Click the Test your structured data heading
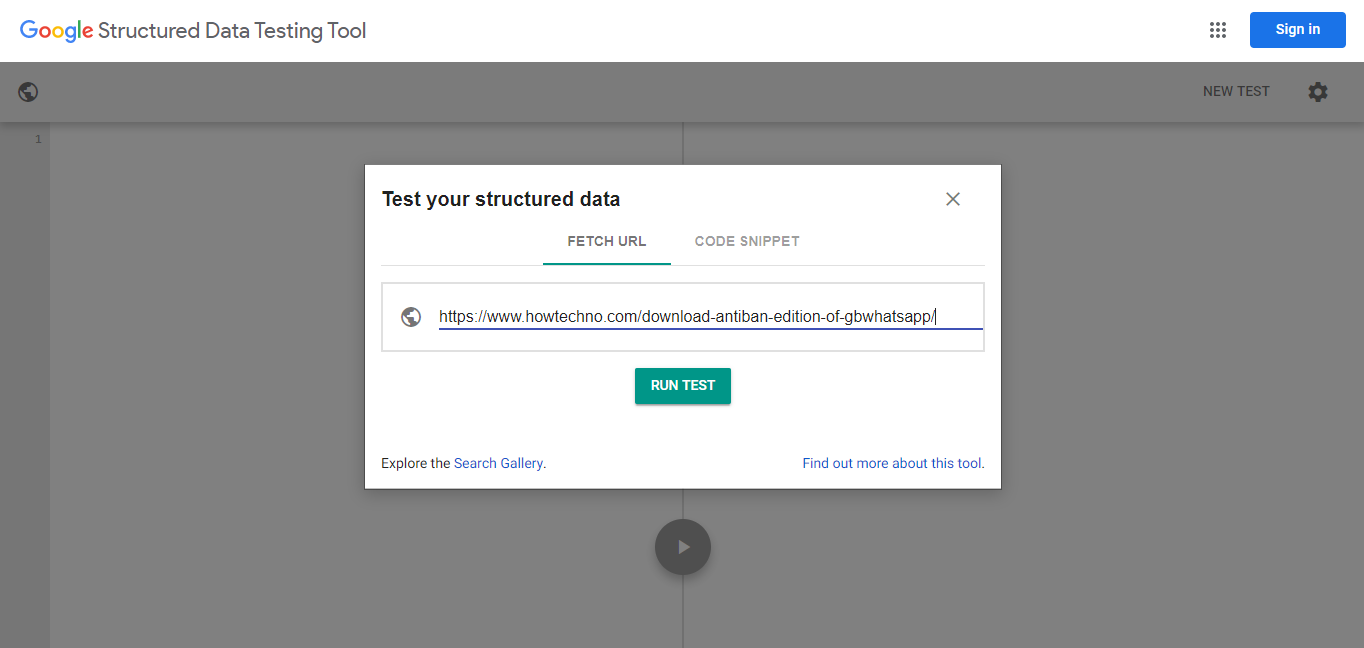 point(501,199)
